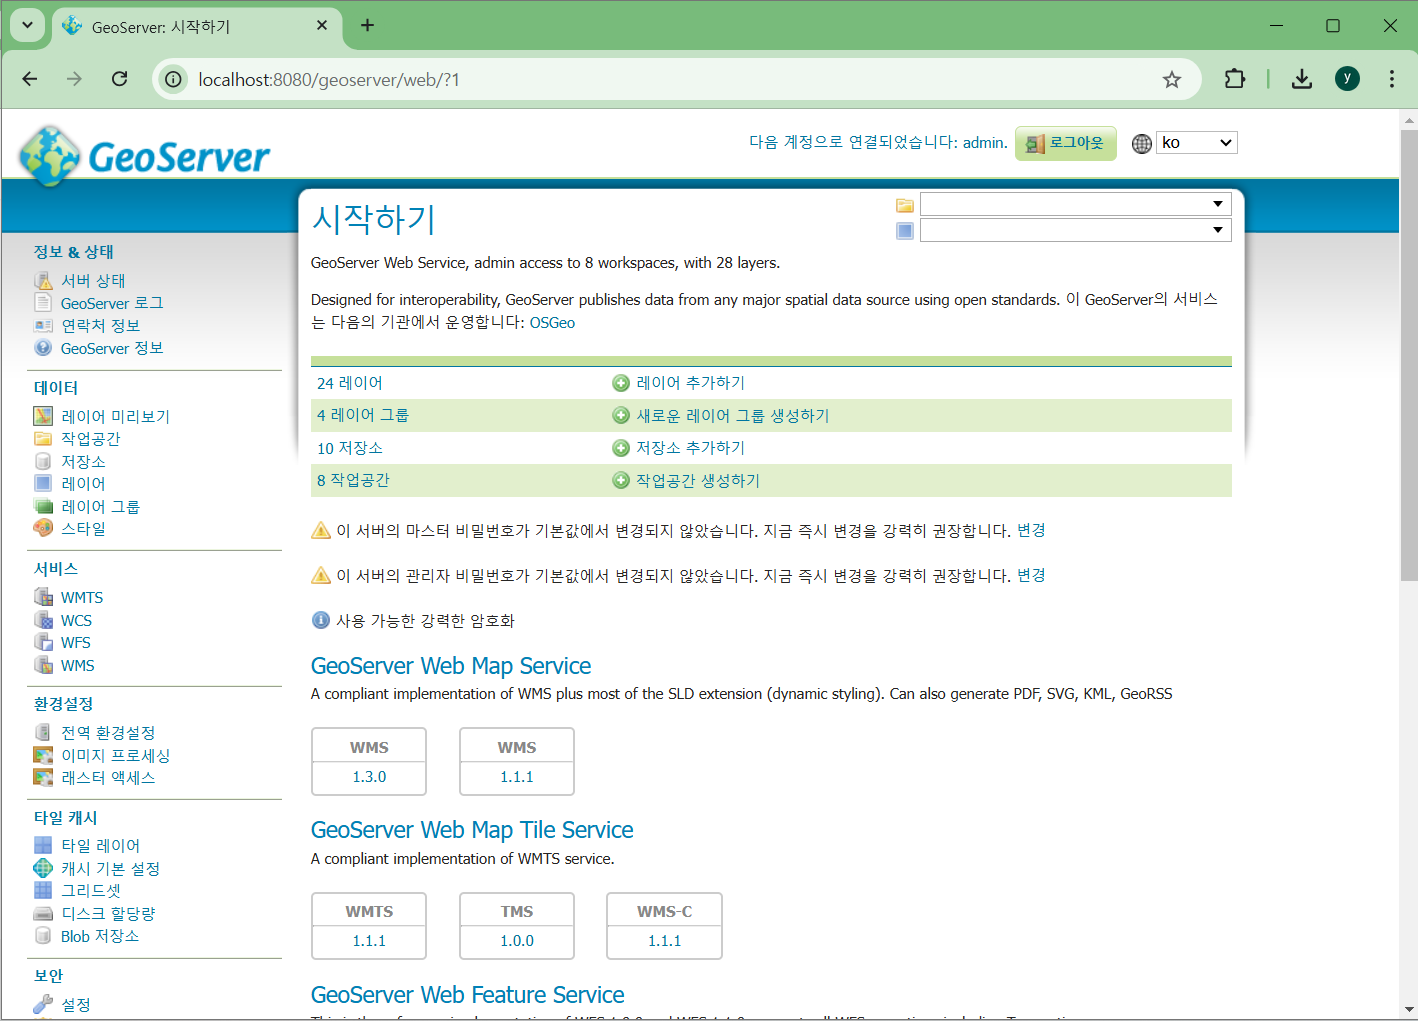Screen dimensions: 1418x1021
Task: Open browser downloads icon
Action: 1301,79
